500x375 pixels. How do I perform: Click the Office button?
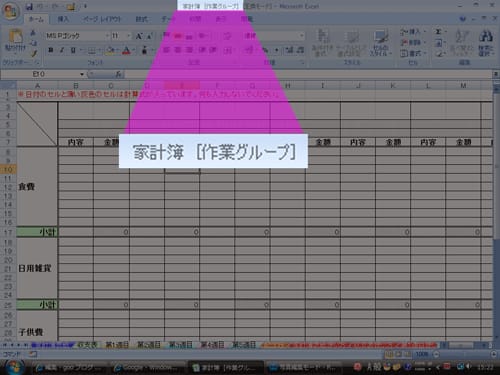[x=11, y=10]
